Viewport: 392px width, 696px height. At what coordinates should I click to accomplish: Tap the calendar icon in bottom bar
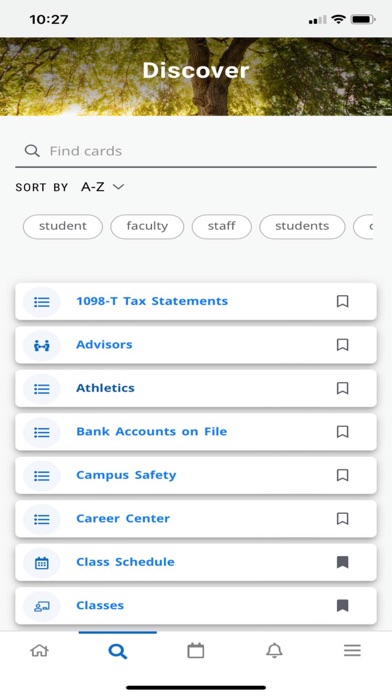pos(195,651)
